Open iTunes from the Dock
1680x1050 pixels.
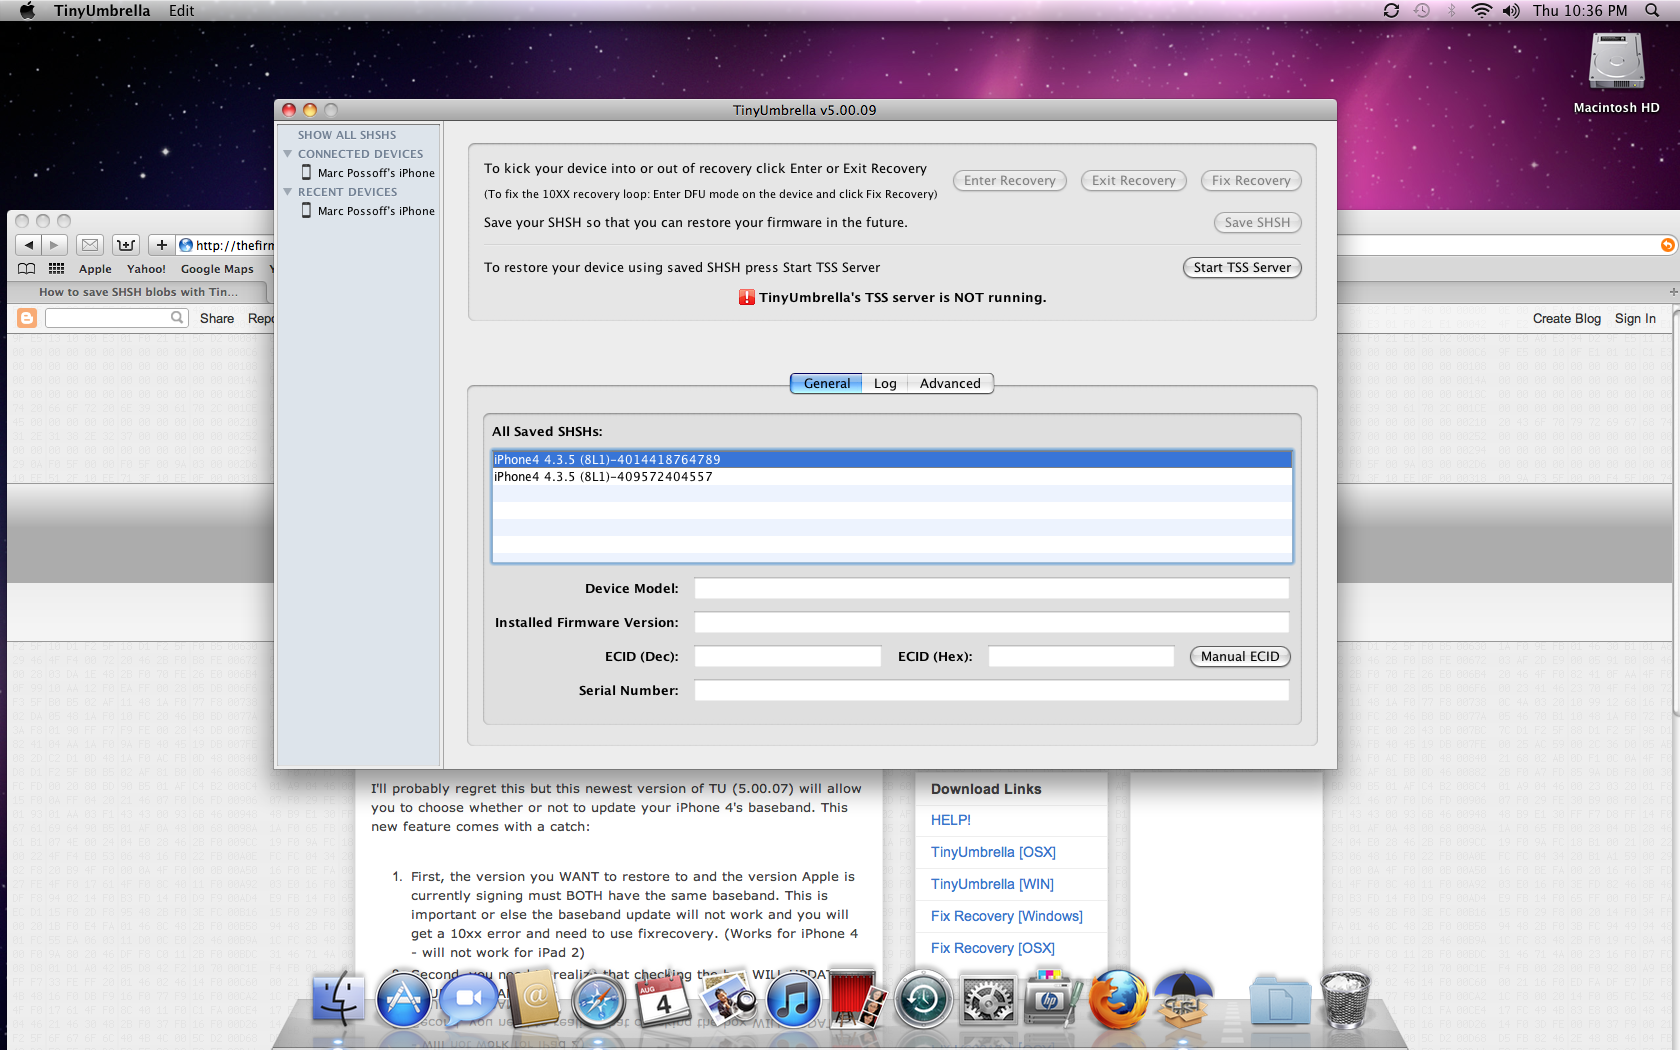click(793, 999)
